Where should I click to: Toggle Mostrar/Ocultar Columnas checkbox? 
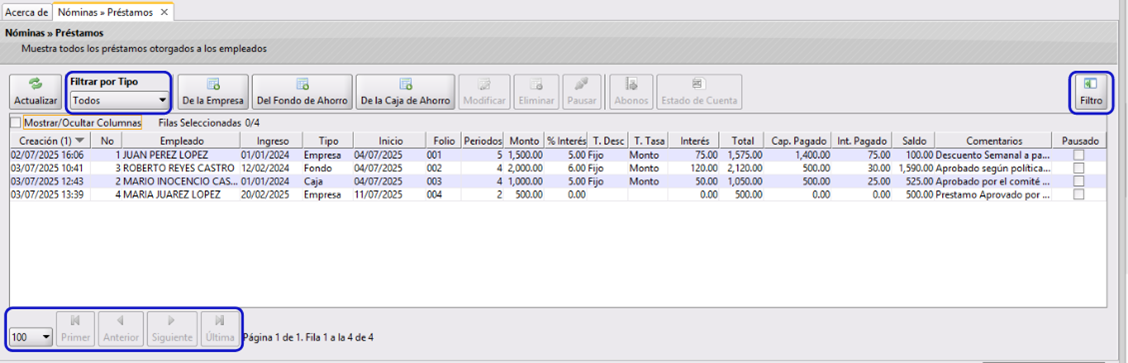pyautogui.click(x=16, y=123)
